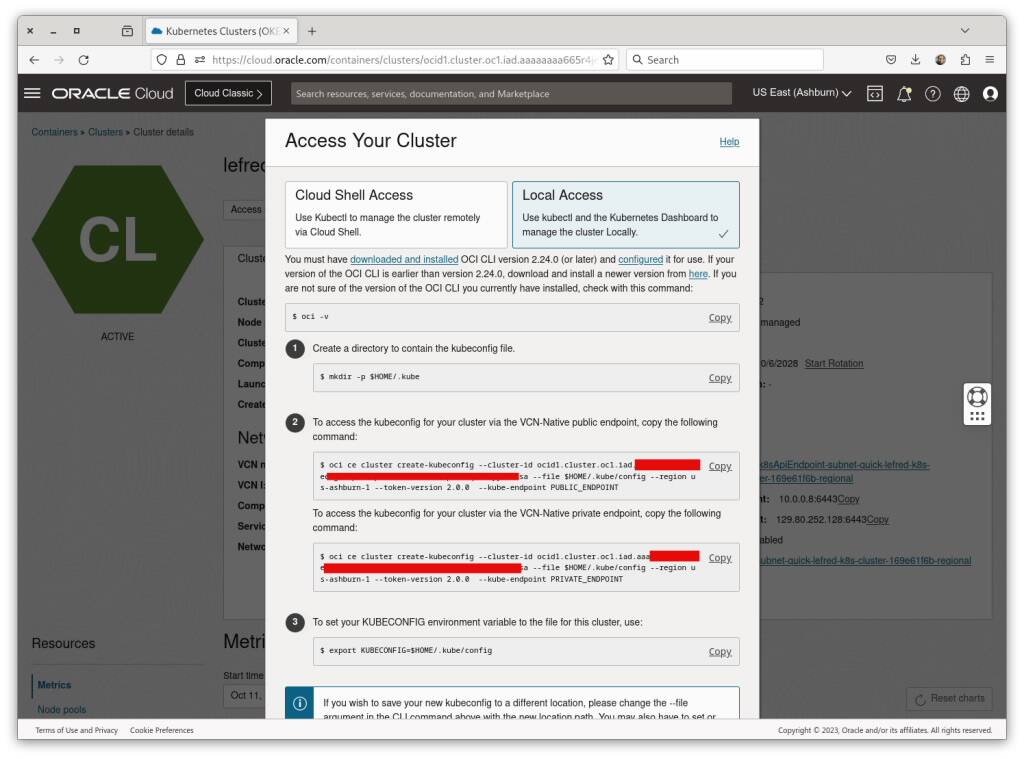Open the Oracle Cloud navigation hamburger menu
Viewport: 1024px width, 759px height.
point(32,93)
